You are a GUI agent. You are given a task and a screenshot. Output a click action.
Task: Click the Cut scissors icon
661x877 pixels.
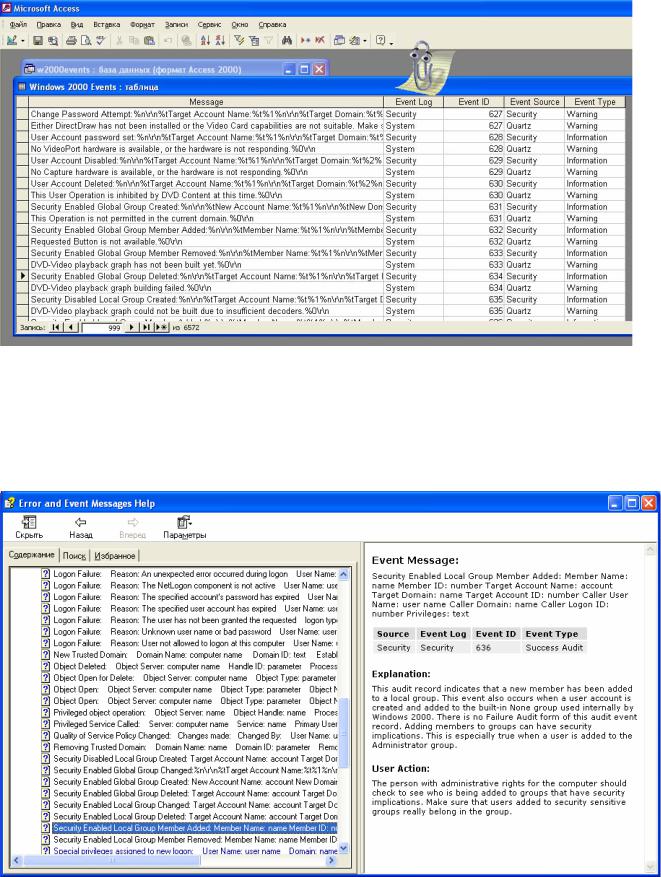click(119, 40)
